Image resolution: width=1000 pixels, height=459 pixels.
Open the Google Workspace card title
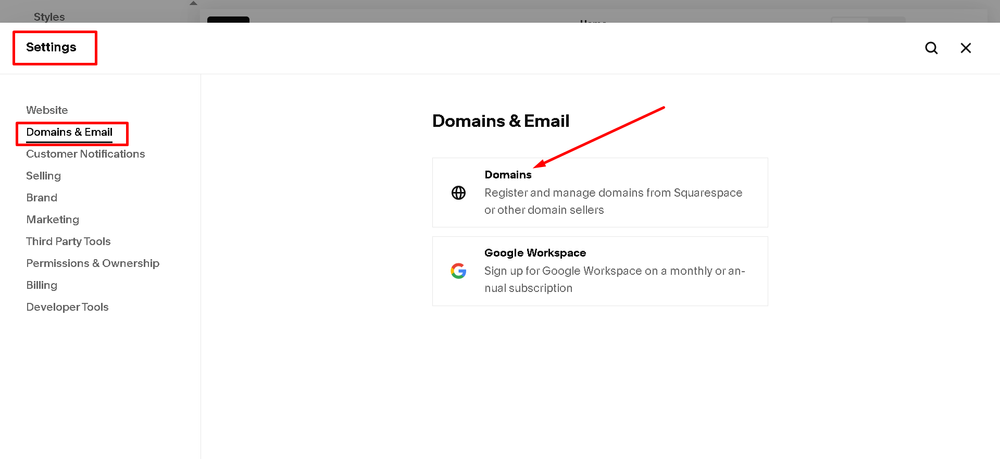point(535,253)
